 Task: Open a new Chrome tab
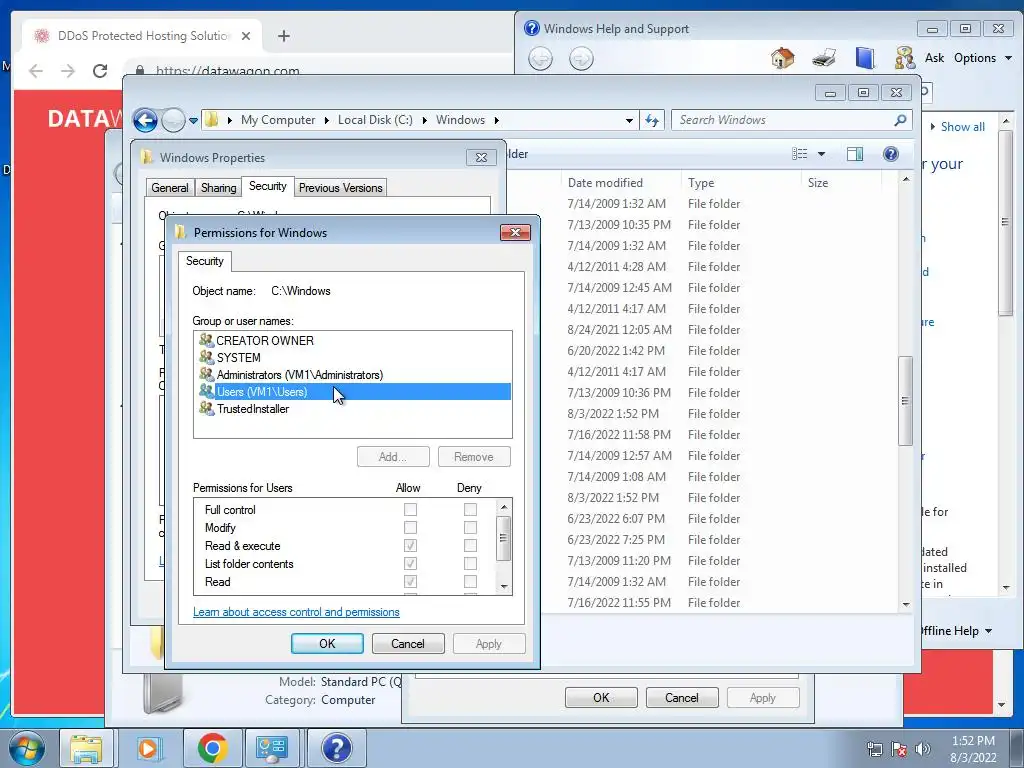pos(283,36)
